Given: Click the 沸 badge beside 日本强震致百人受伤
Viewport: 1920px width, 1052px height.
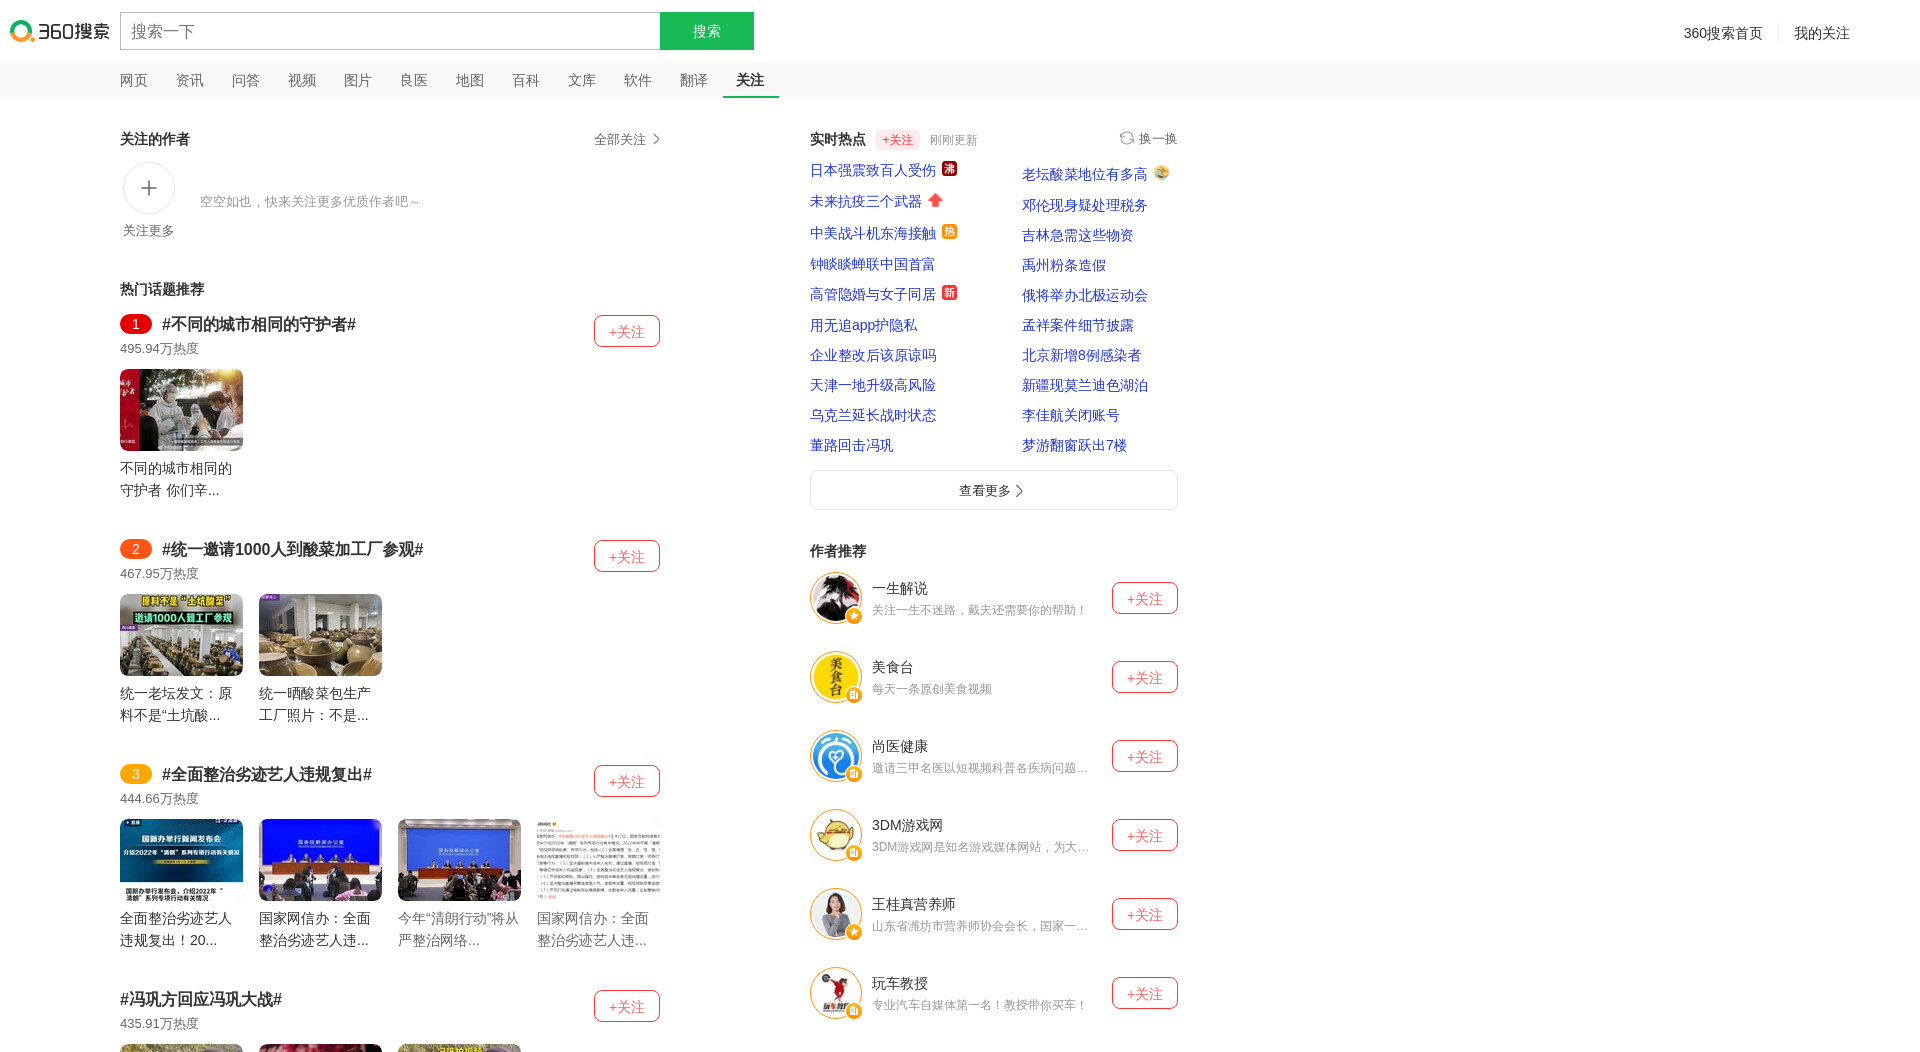Looking at the screenshot, I should 950,169.
